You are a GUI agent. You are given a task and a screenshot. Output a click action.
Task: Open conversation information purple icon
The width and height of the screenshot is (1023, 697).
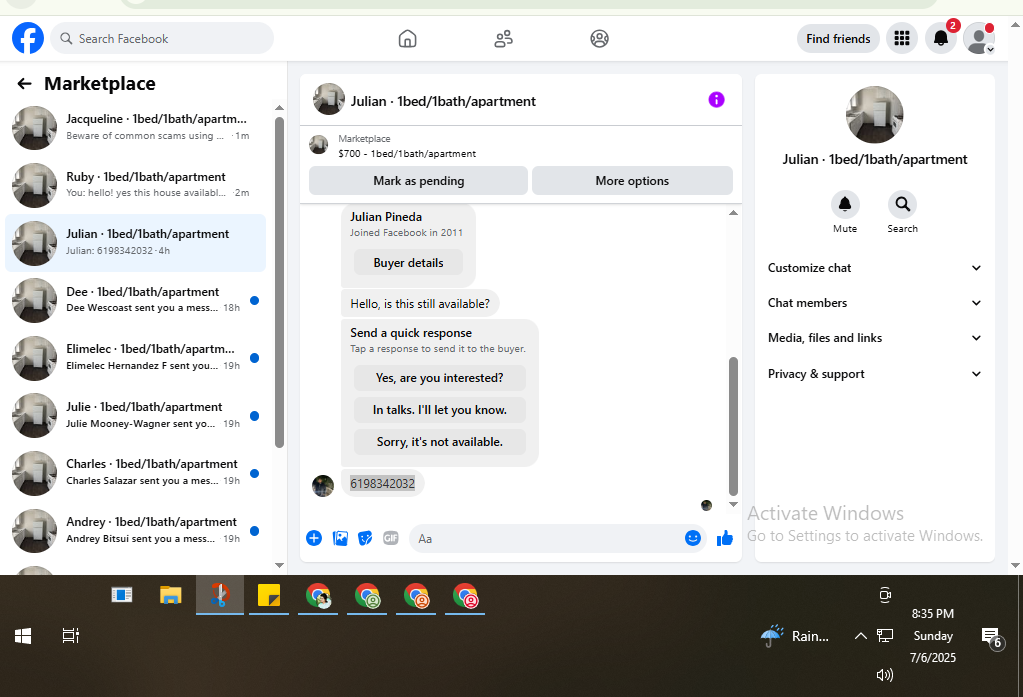tap(716, 100)
